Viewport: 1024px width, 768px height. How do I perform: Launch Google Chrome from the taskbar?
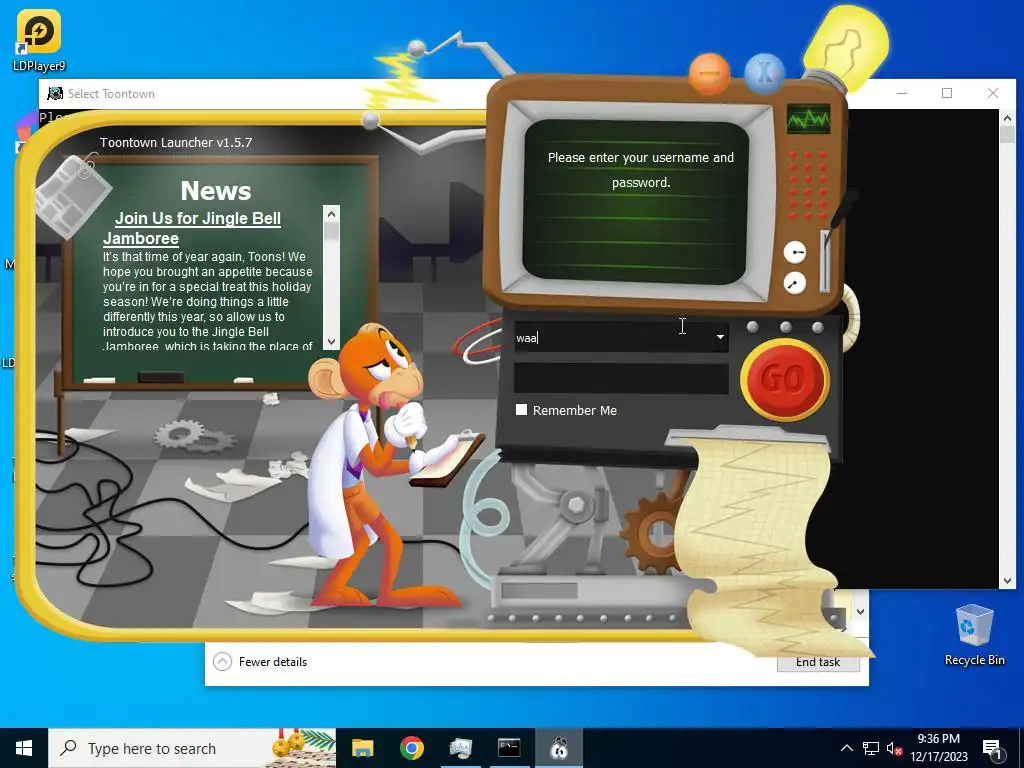411,748
